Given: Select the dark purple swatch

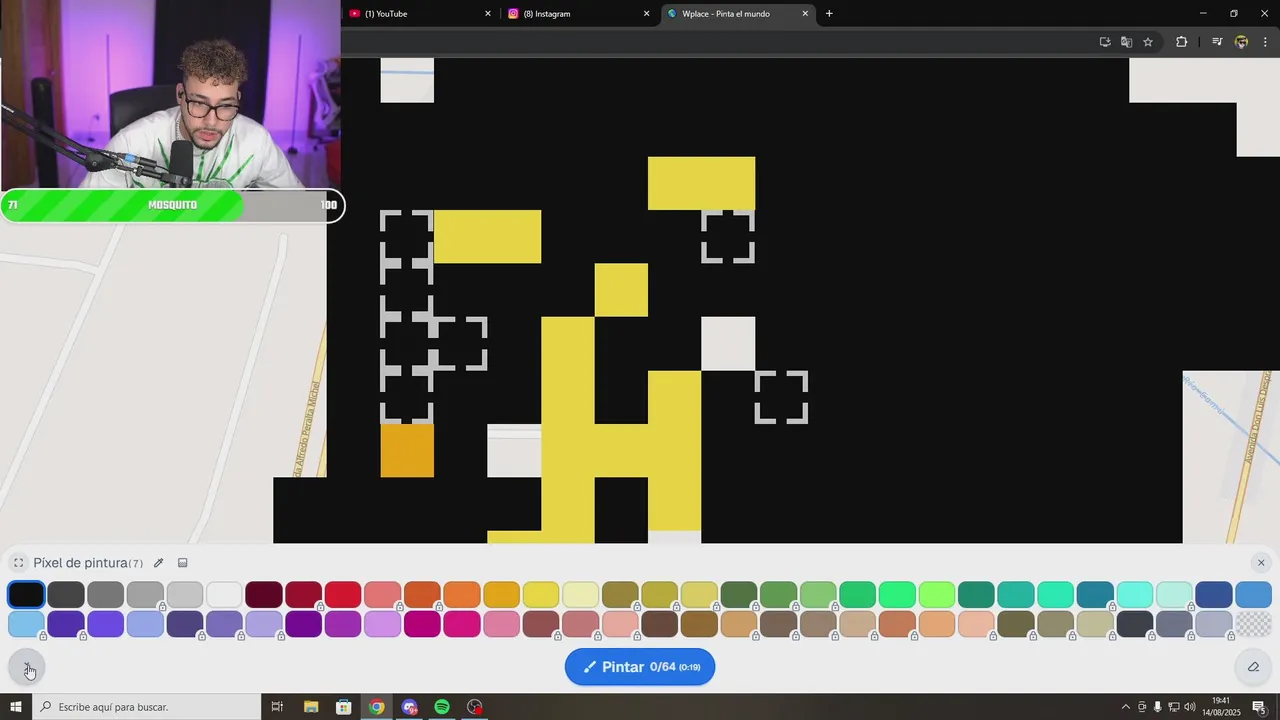Looking at the screenshot, I should (303, 624).
